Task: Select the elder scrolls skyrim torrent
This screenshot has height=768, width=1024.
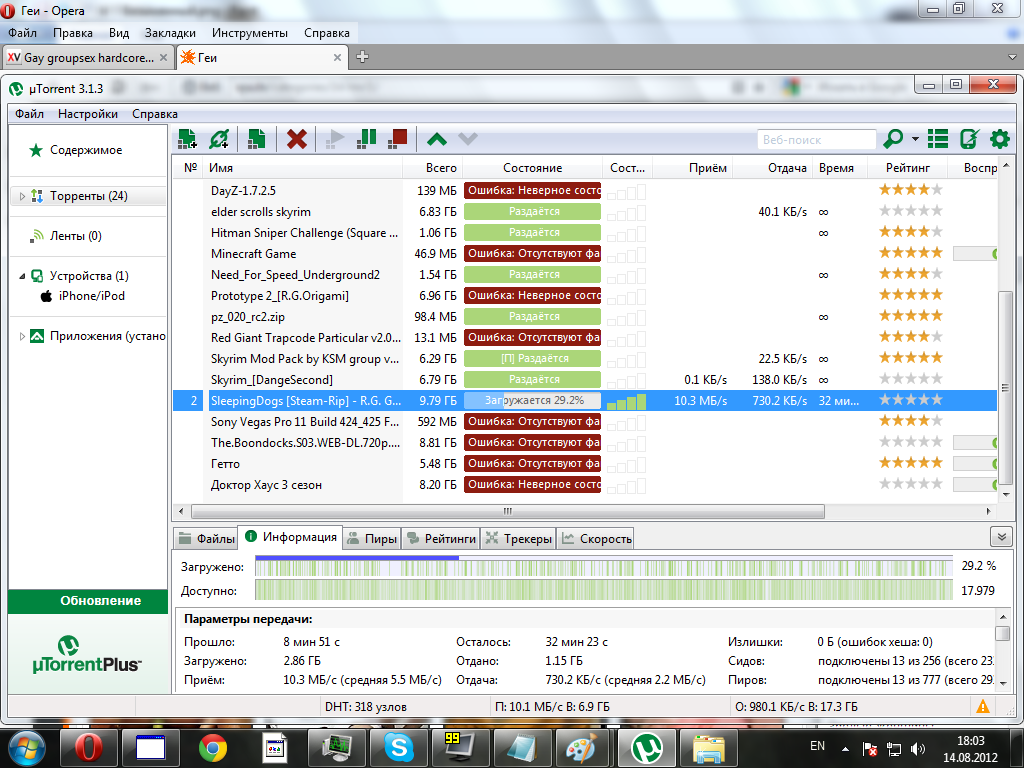Action: pos(584,212)
